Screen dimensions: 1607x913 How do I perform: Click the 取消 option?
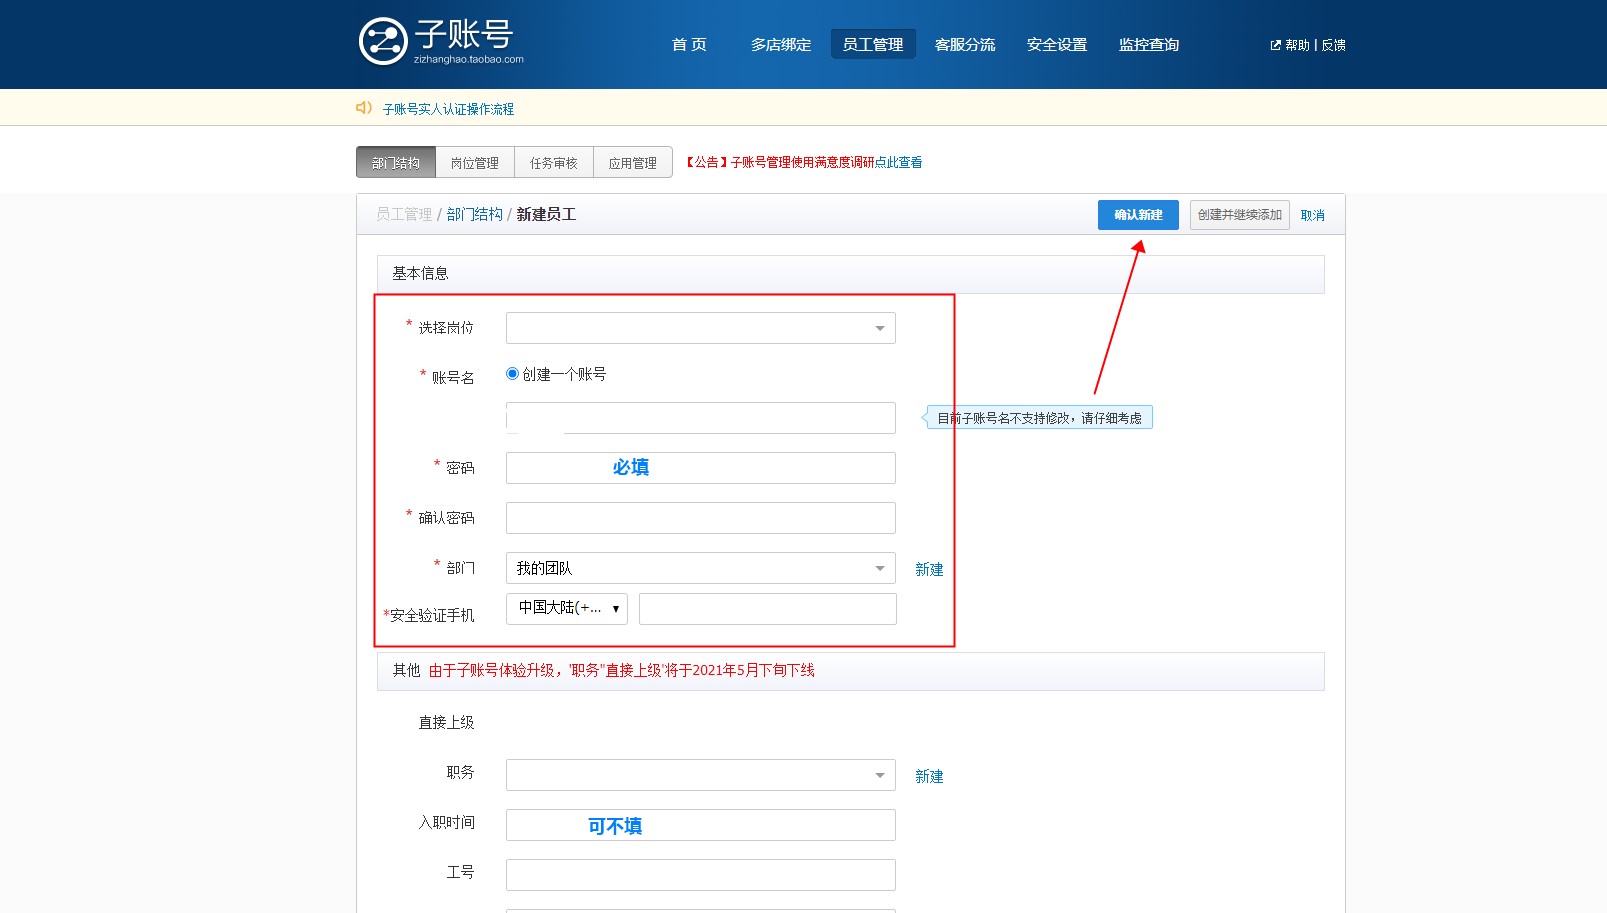pyautogui.click(x=1313, y=214)
